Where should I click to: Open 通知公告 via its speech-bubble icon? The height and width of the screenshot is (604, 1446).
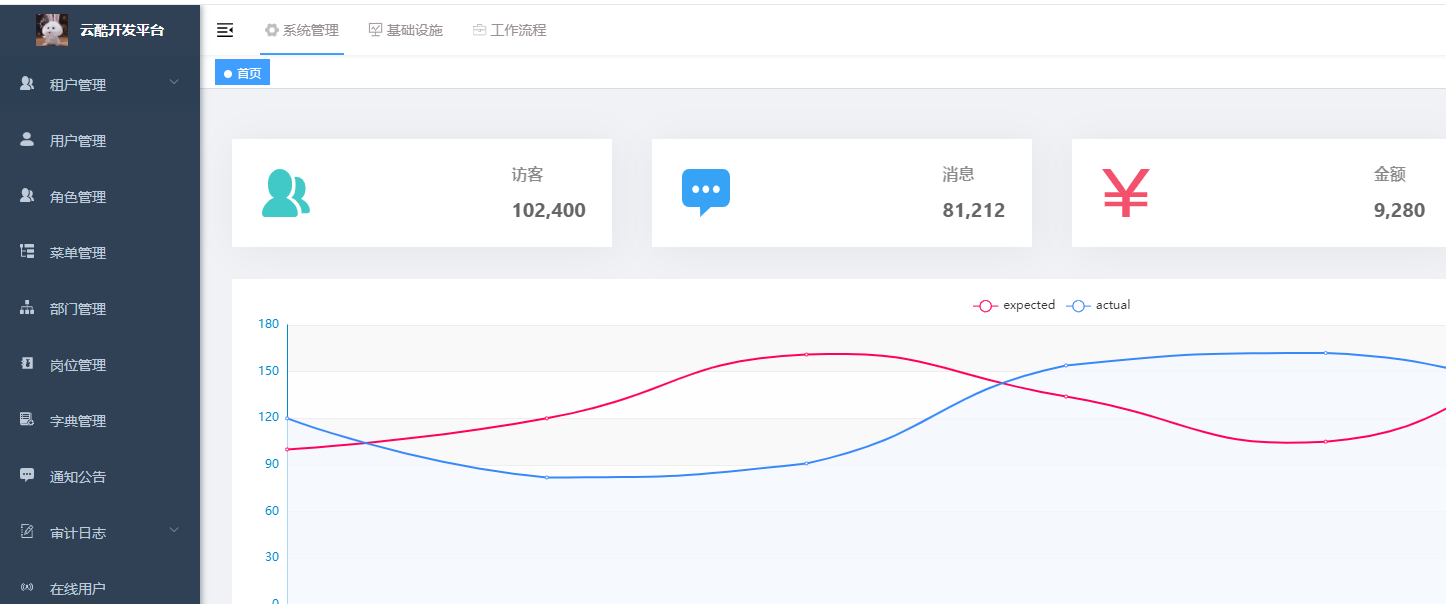27,476
